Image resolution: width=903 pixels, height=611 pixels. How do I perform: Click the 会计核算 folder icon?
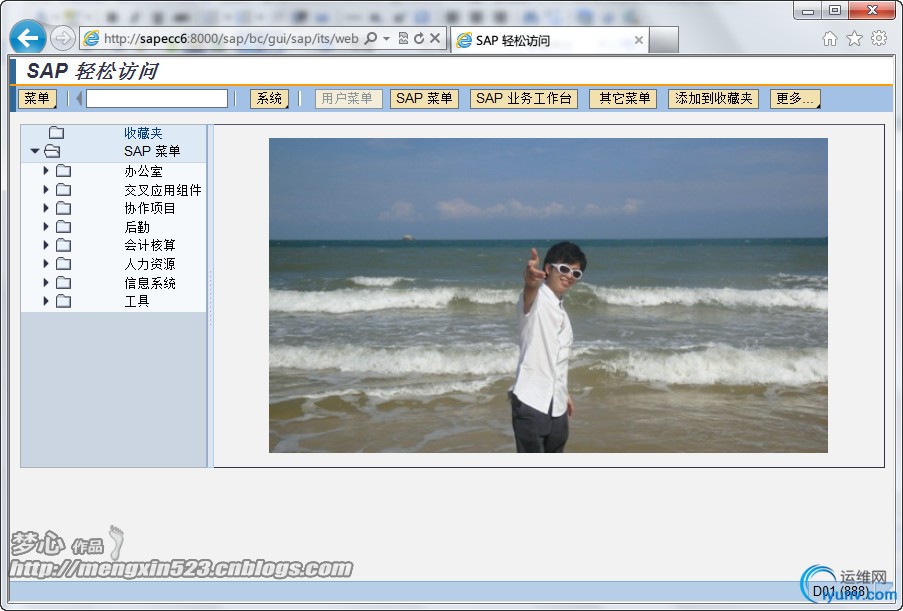point(63,245)
